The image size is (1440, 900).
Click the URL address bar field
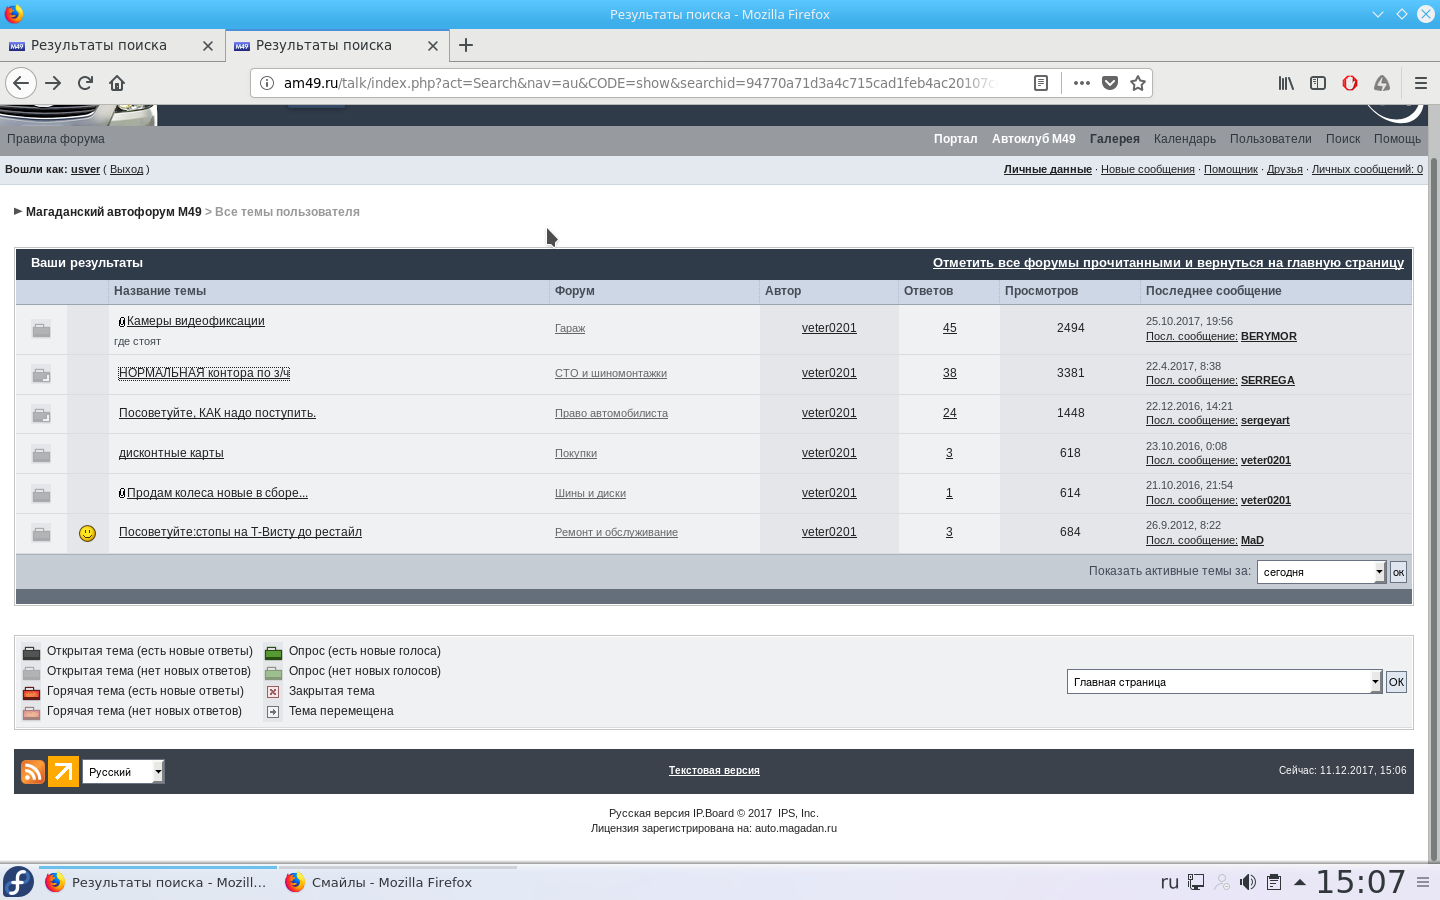coord(640,83)
